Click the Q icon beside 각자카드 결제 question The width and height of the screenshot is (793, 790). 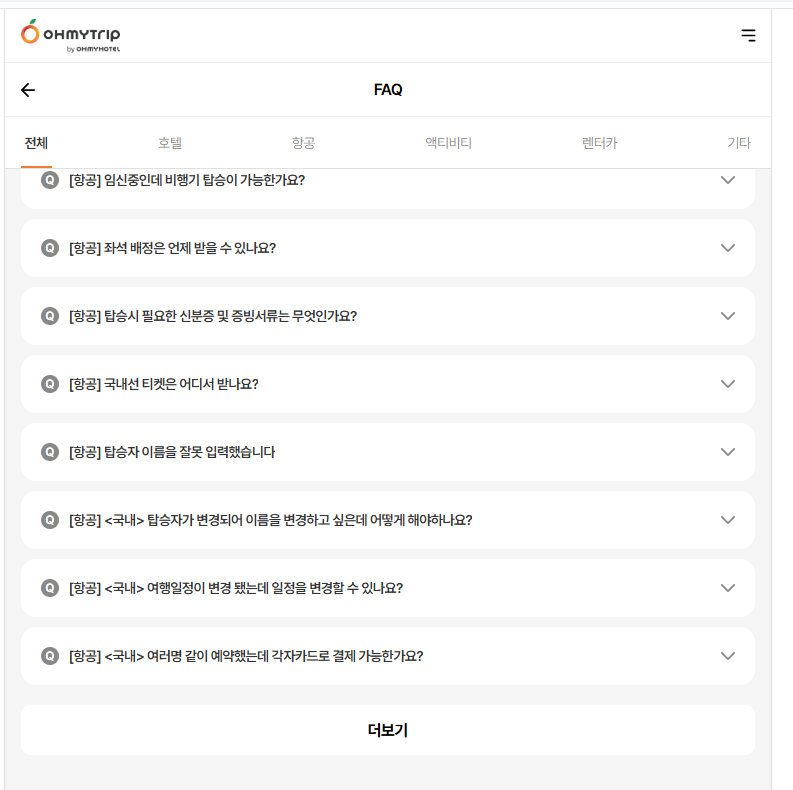click(50, 656)
